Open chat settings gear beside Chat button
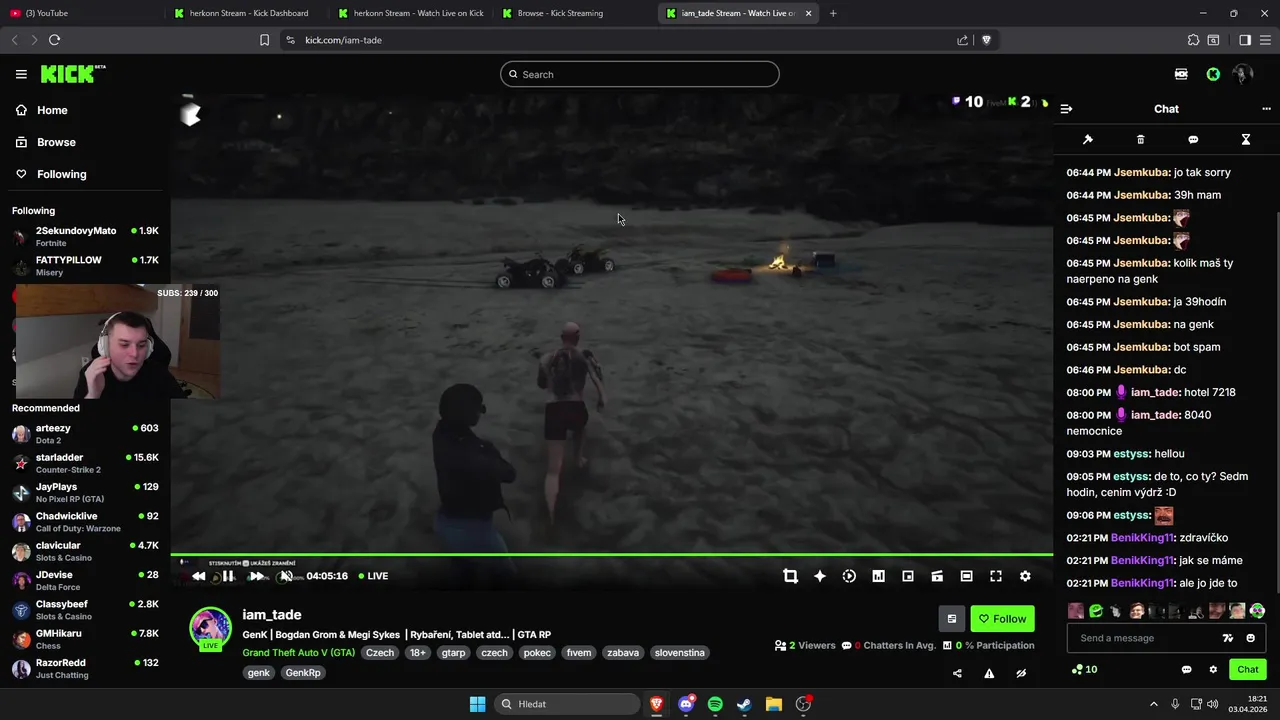The image size is (1280, 720). tap(1213, 670)
